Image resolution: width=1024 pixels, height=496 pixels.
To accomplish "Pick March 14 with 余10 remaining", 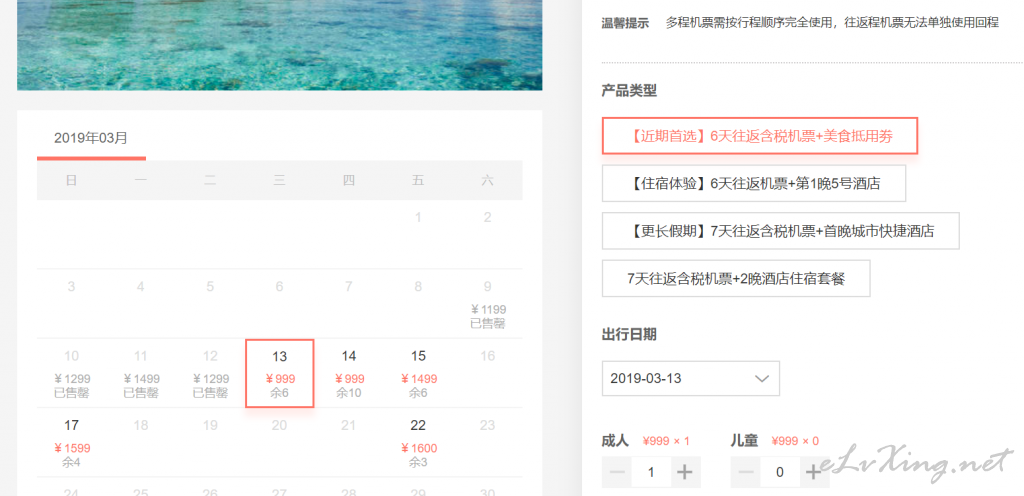I will pyautogui.click(x=349, y=373).
